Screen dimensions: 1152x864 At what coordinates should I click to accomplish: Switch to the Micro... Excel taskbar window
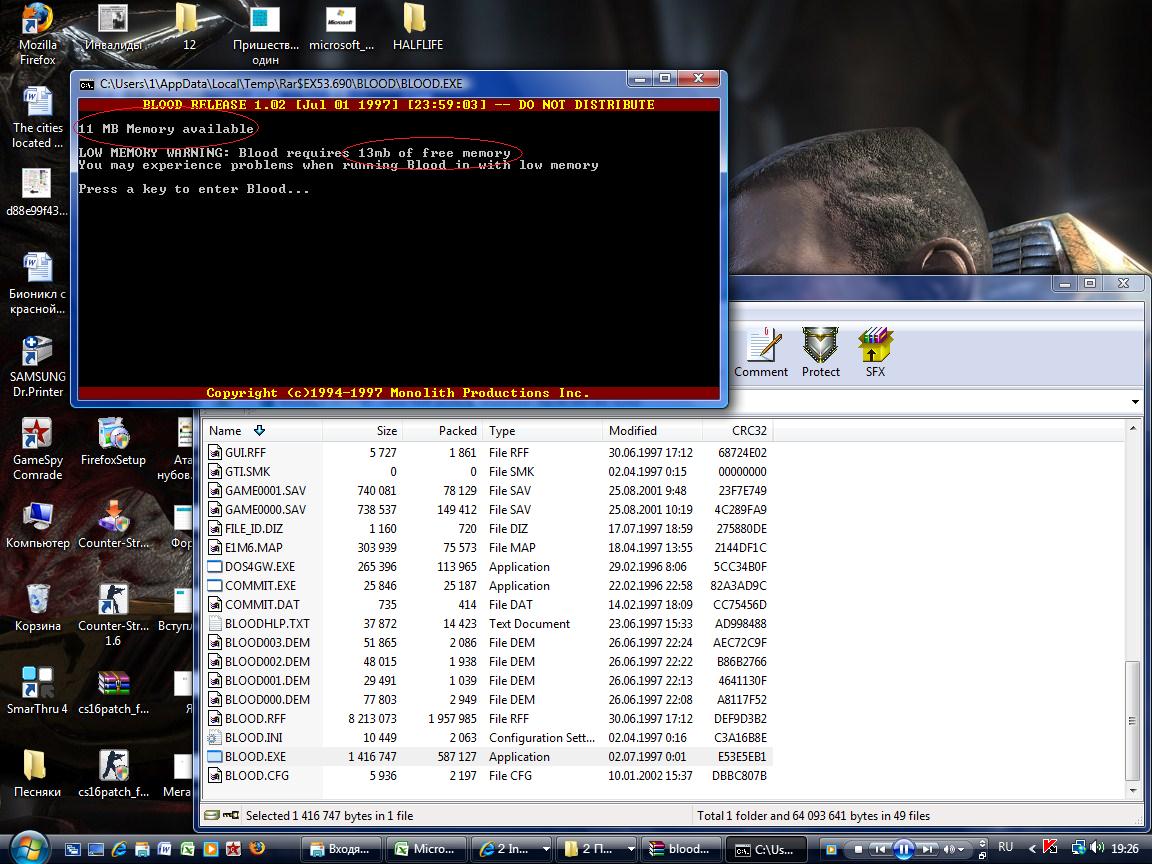[x=428, y=849]
